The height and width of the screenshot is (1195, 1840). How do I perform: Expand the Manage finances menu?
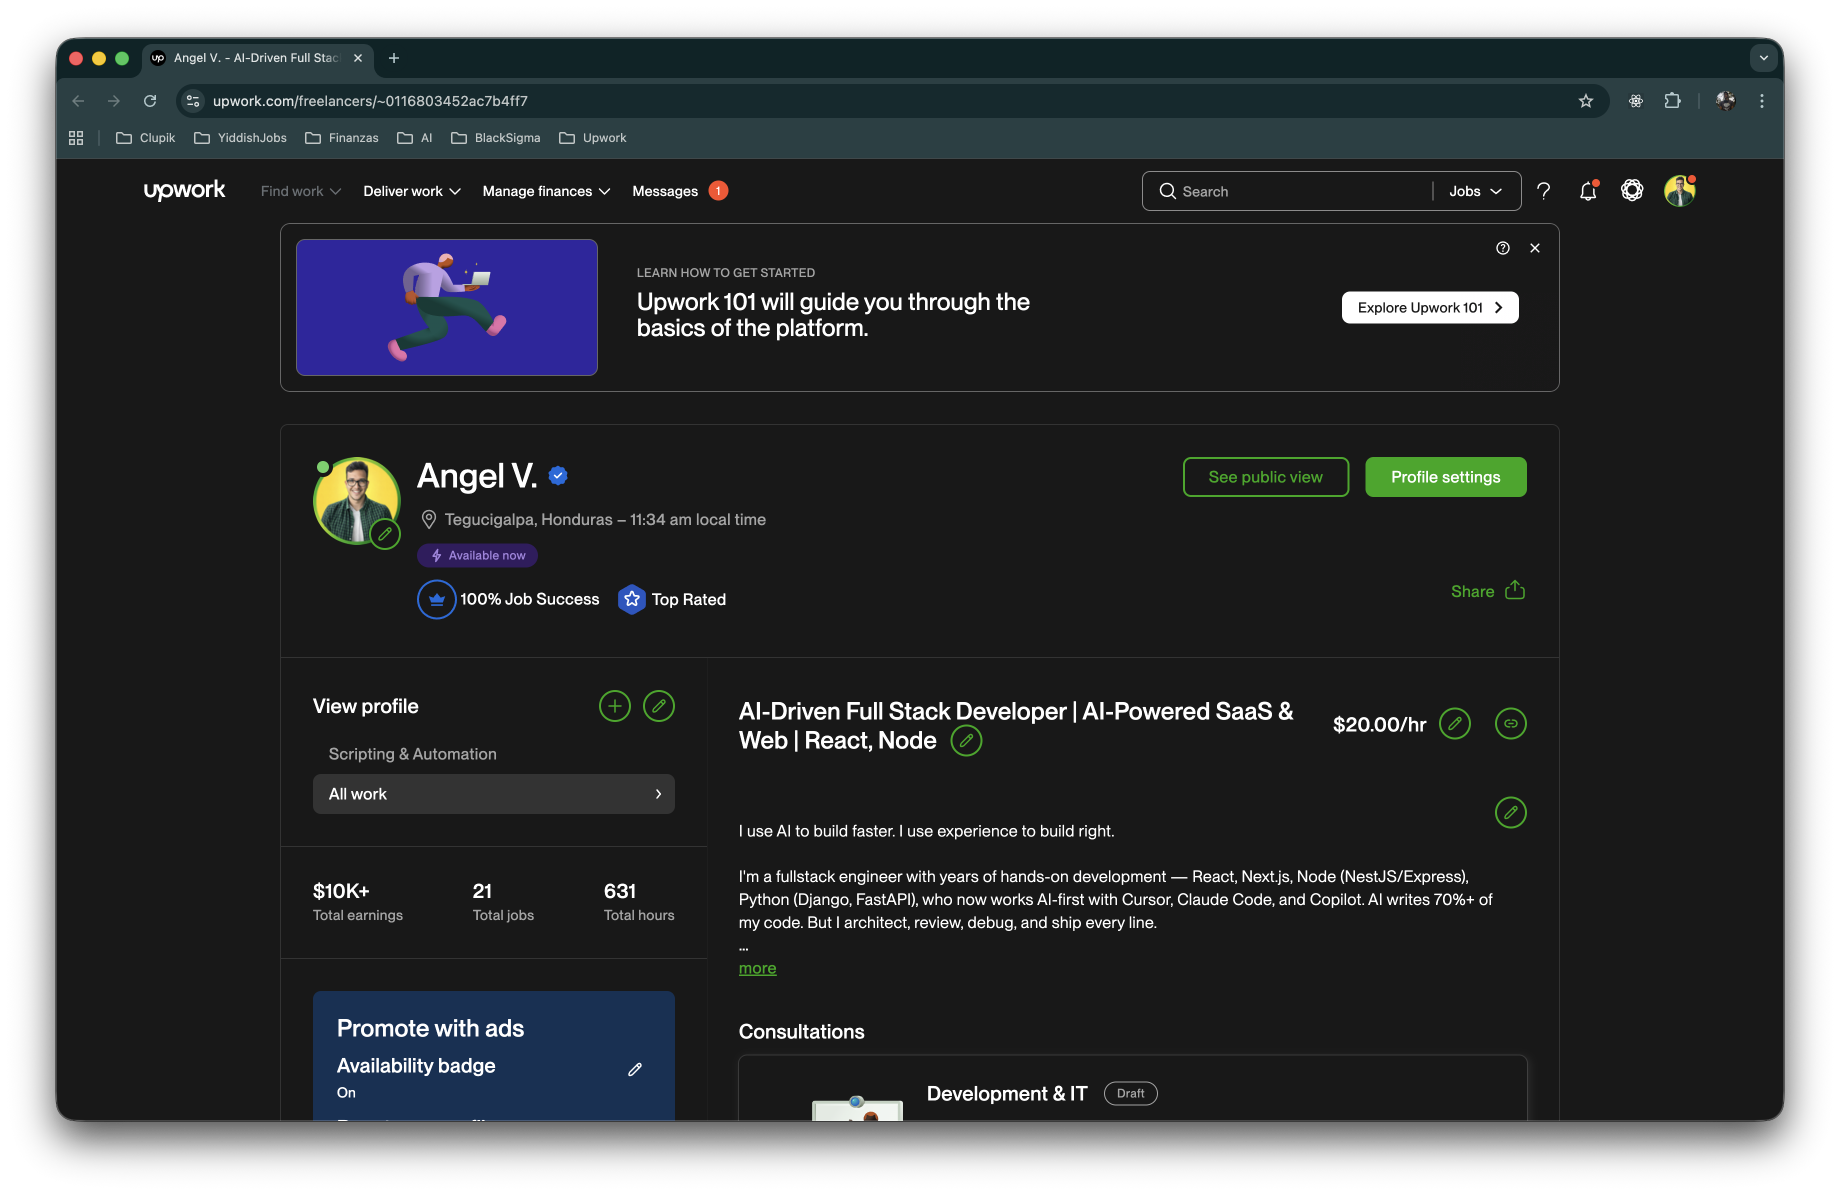(546, 191)
